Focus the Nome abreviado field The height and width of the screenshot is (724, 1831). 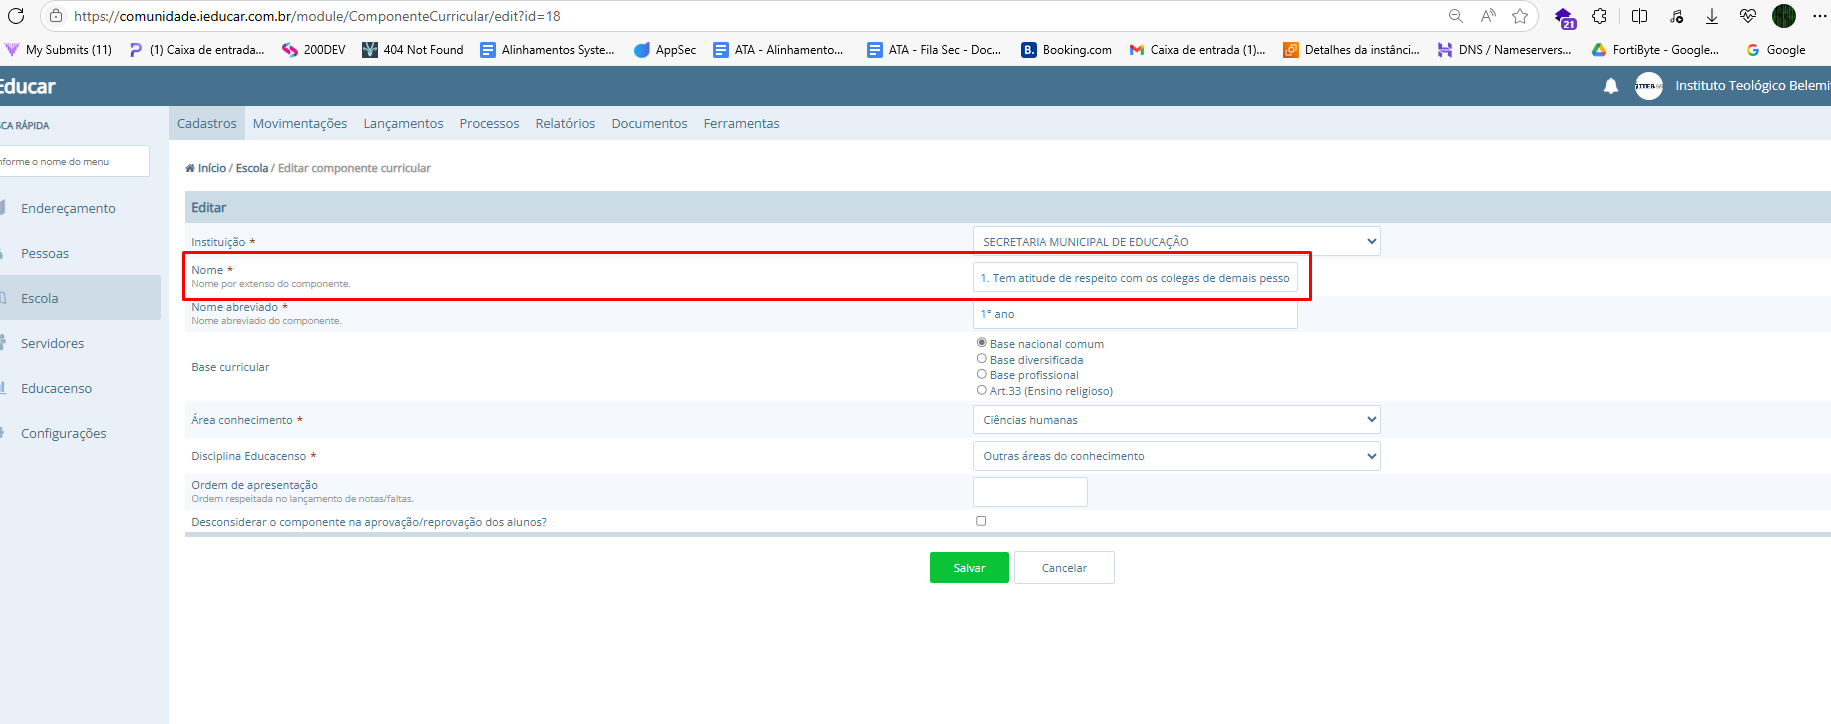tap(1135, 314)
